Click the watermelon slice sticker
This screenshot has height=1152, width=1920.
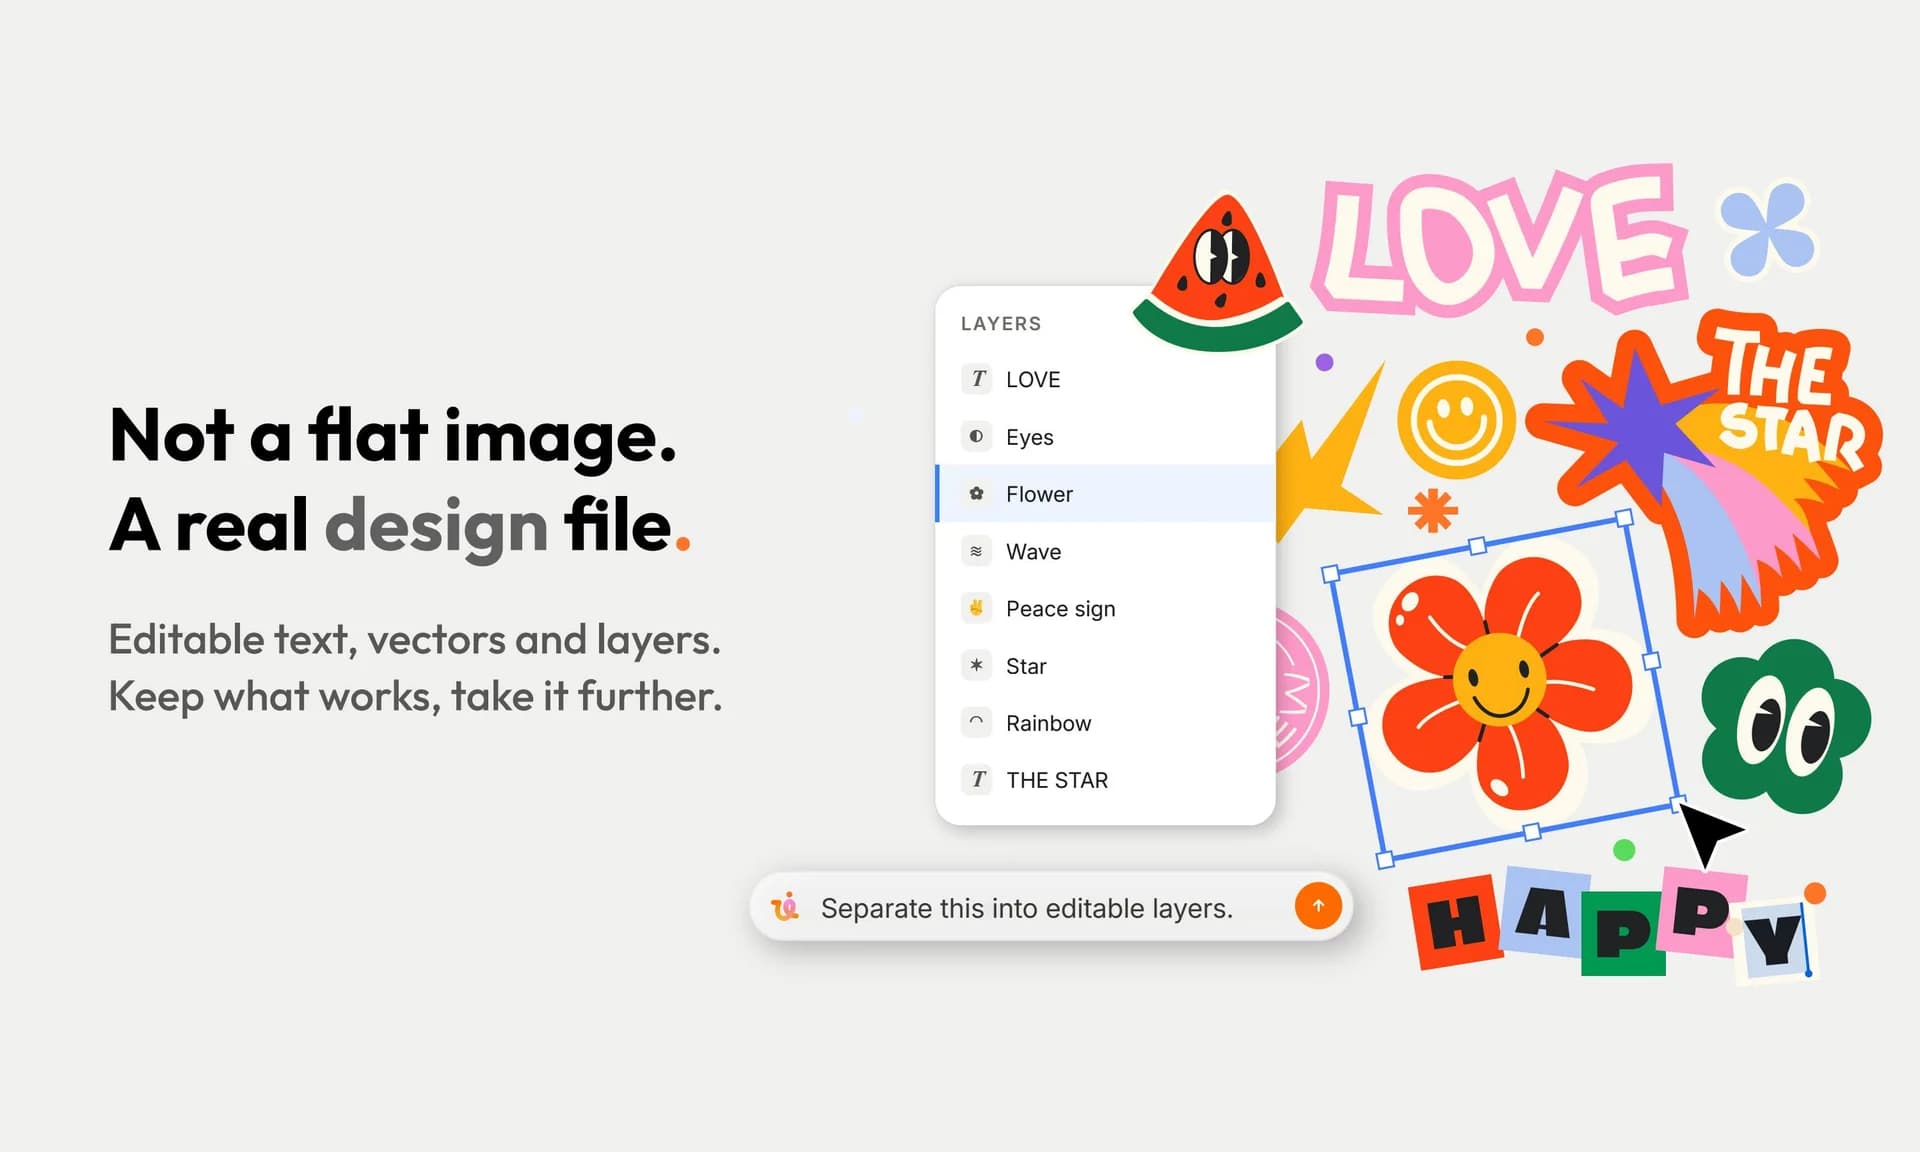[x=1217, y=273]
